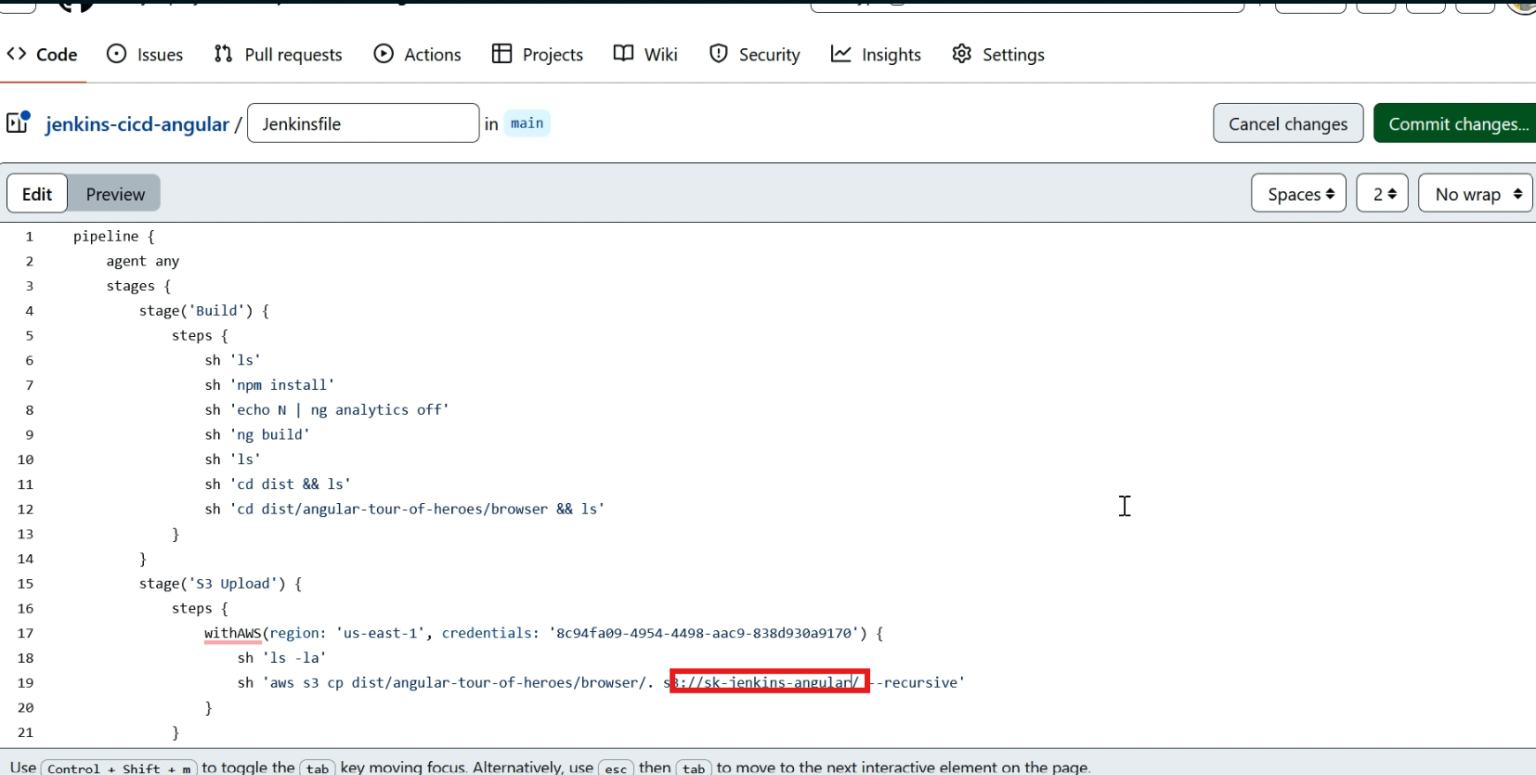Switch to the Preview tab
Viewport: 1536px width, 775px height.
point(114,193)
